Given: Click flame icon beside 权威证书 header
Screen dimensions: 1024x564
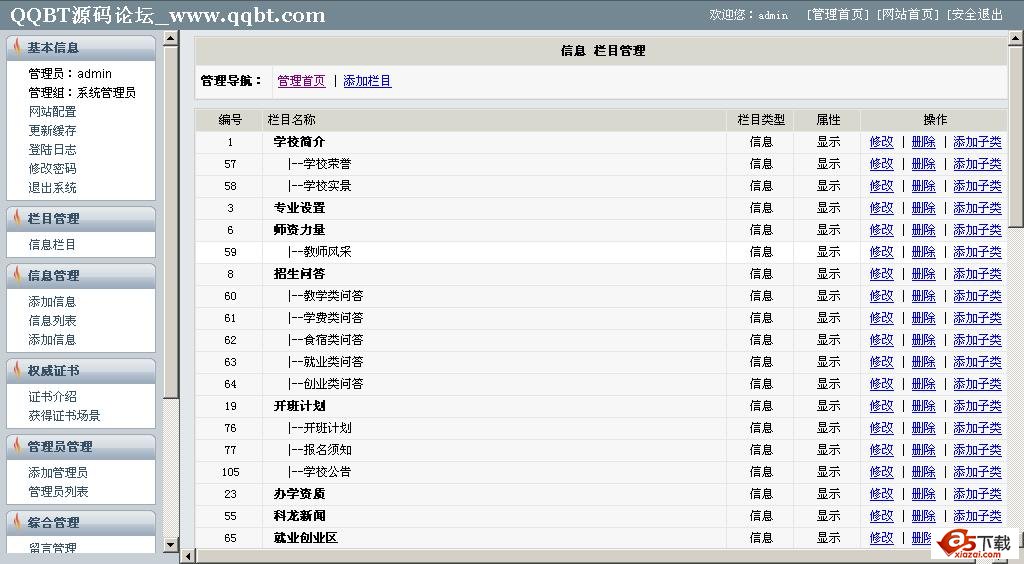Looking at the screenshot, I should pos(17,370).
